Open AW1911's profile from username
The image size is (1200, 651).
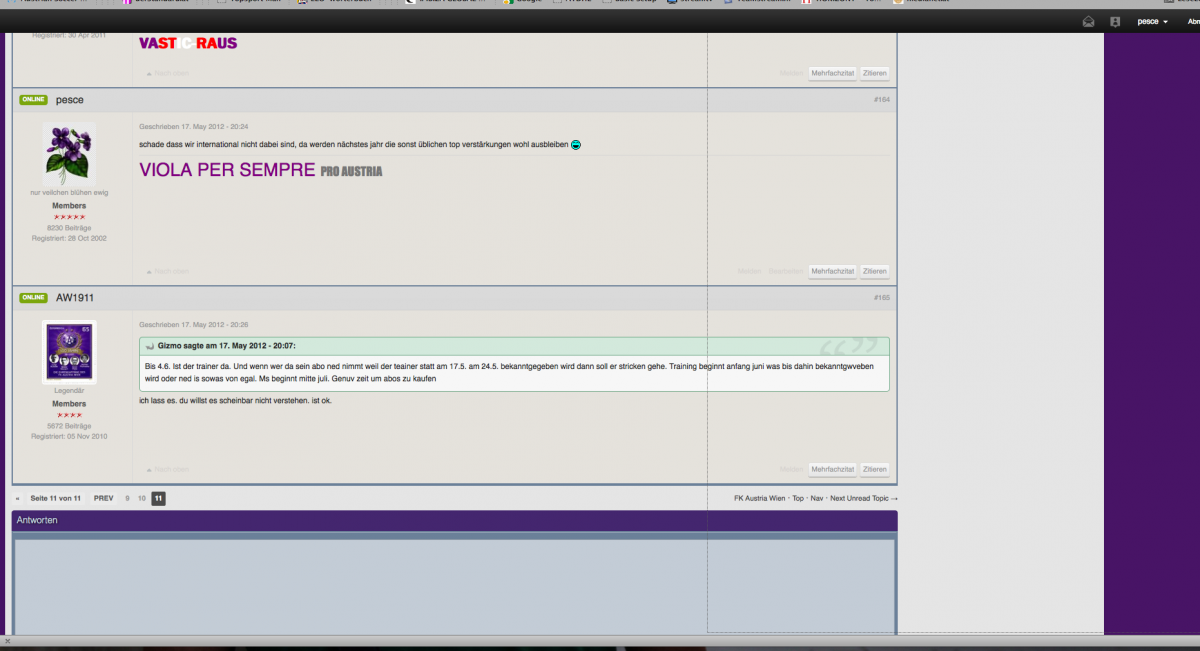75,298
